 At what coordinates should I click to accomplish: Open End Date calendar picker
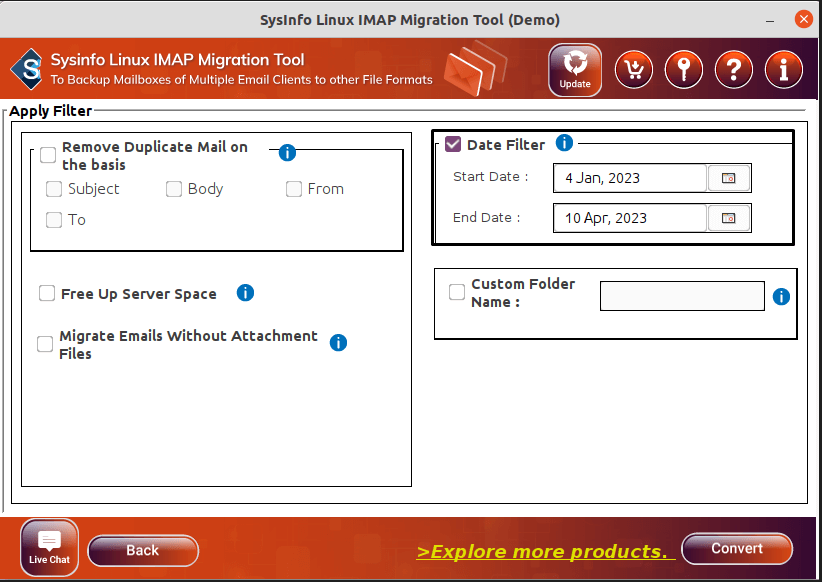[729, 218]
